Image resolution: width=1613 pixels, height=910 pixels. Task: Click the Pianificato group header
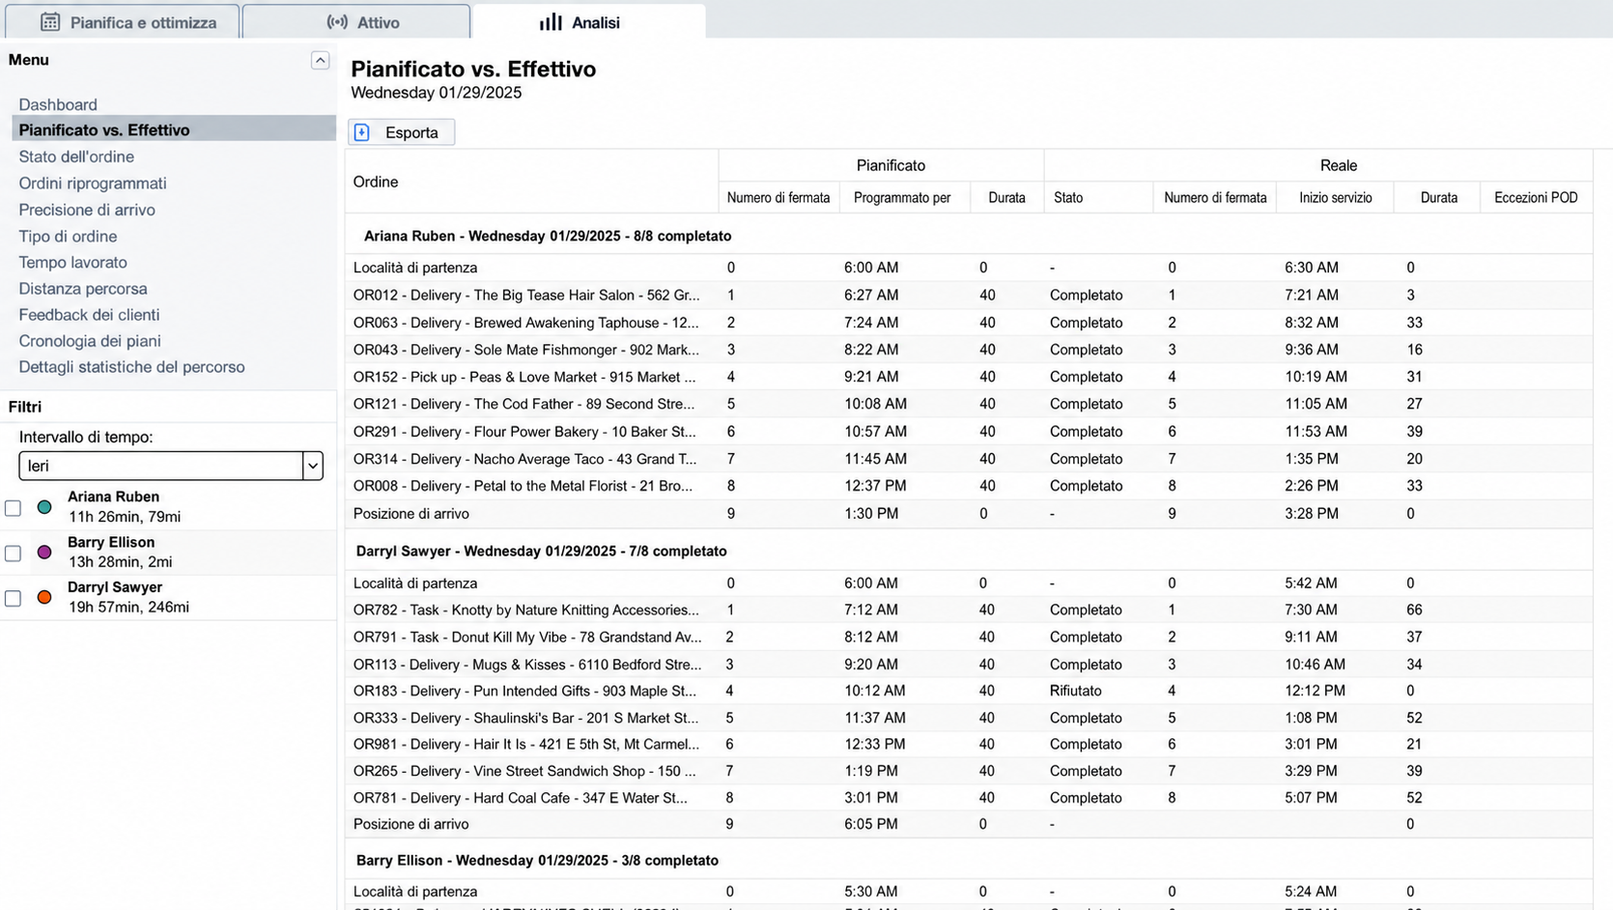[891, 165]
